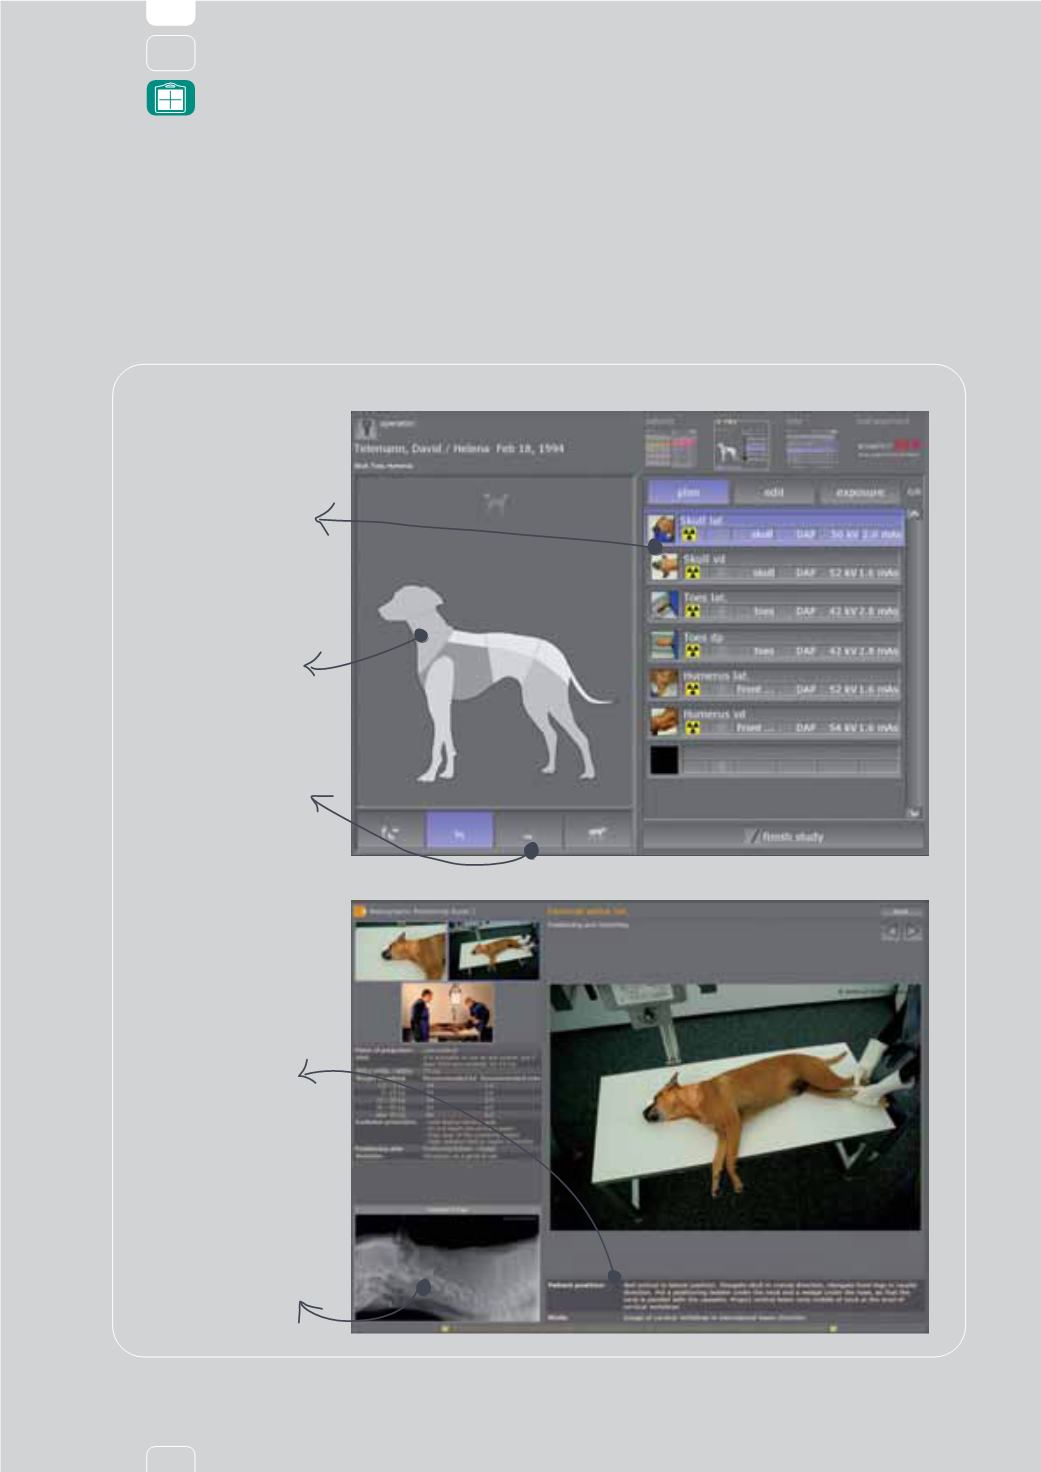1041x1472 pixels.
Task: Click the finish study button
Action: 783,836
